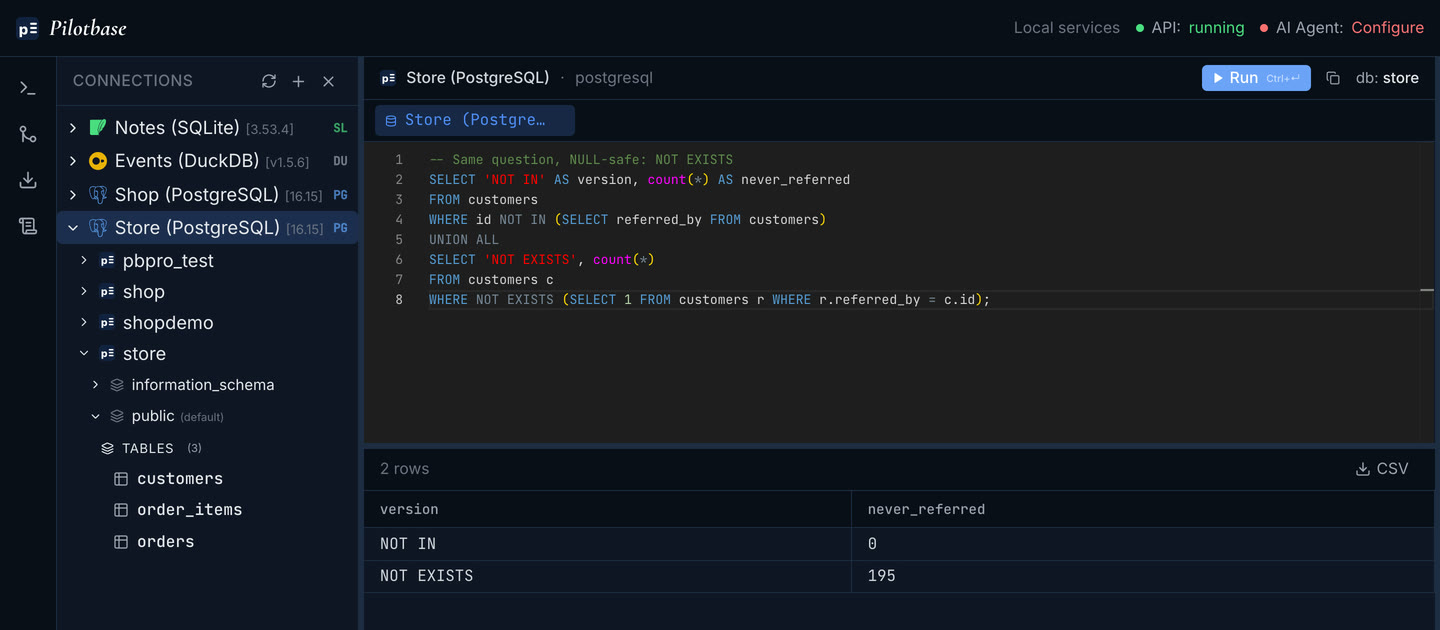Run the query
The width and height of the screenshot is (1440, 630).
[x=1256, y=78]
